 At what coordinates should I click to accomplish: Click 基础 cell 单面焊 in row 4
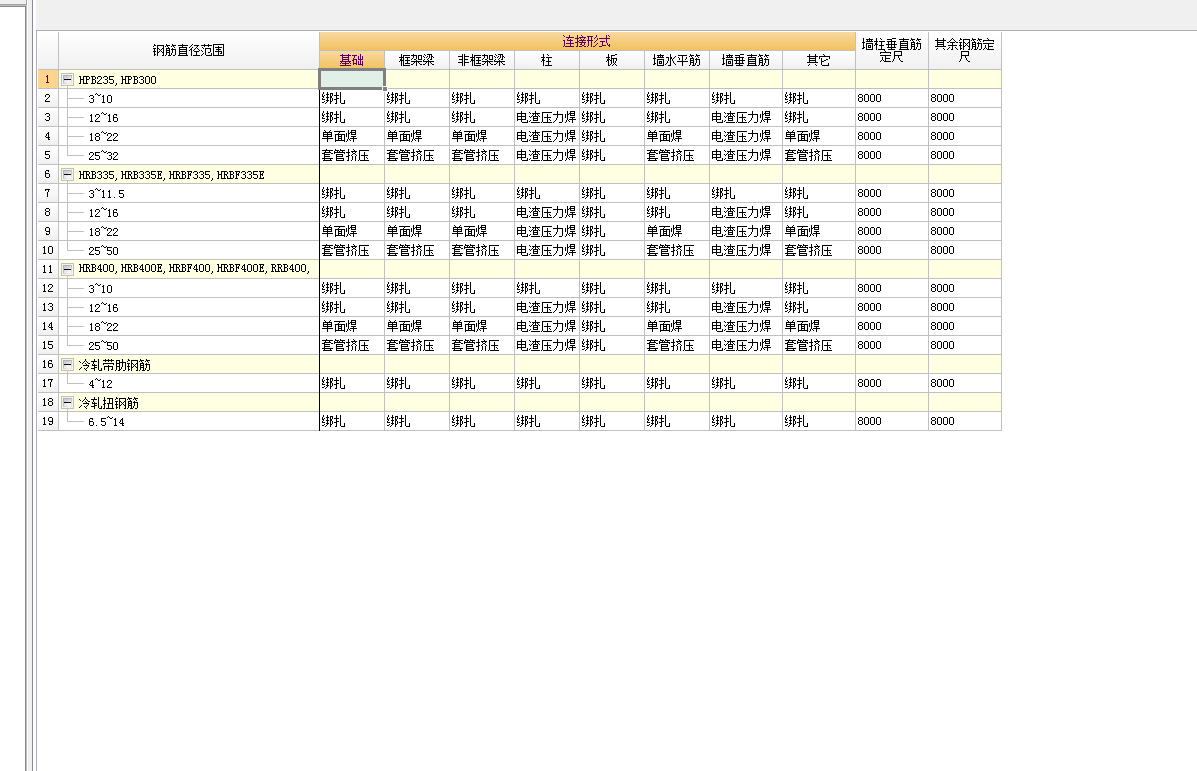(x=352, y=136)
